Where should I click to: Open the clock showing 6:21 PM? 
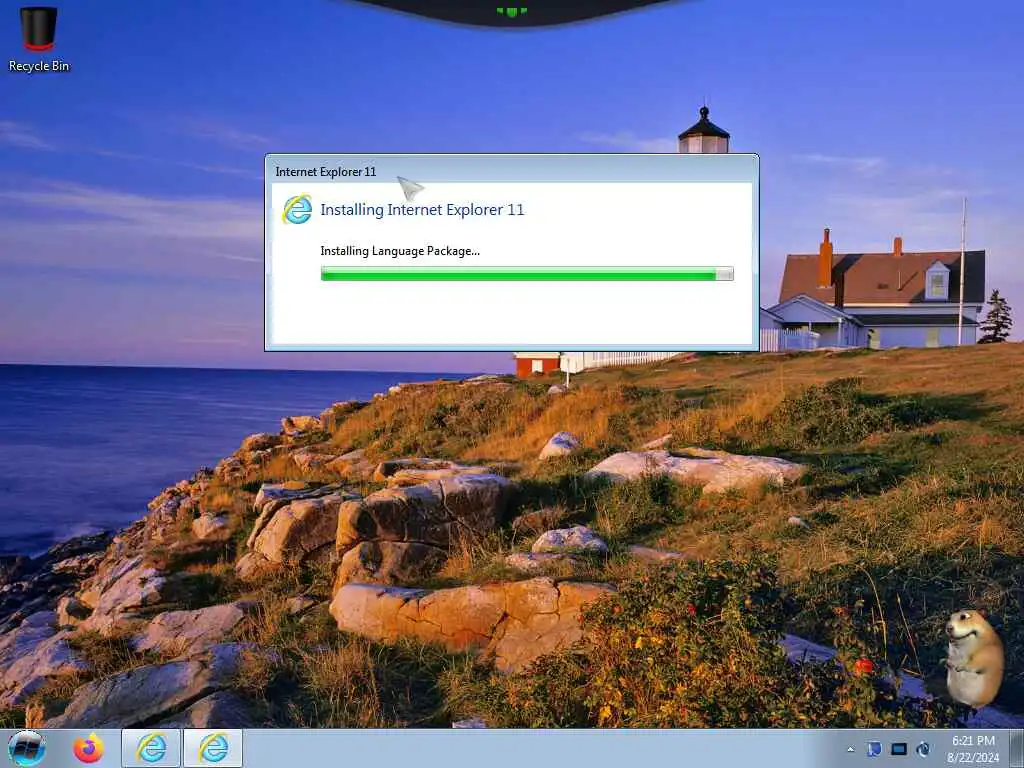[973, 749]
